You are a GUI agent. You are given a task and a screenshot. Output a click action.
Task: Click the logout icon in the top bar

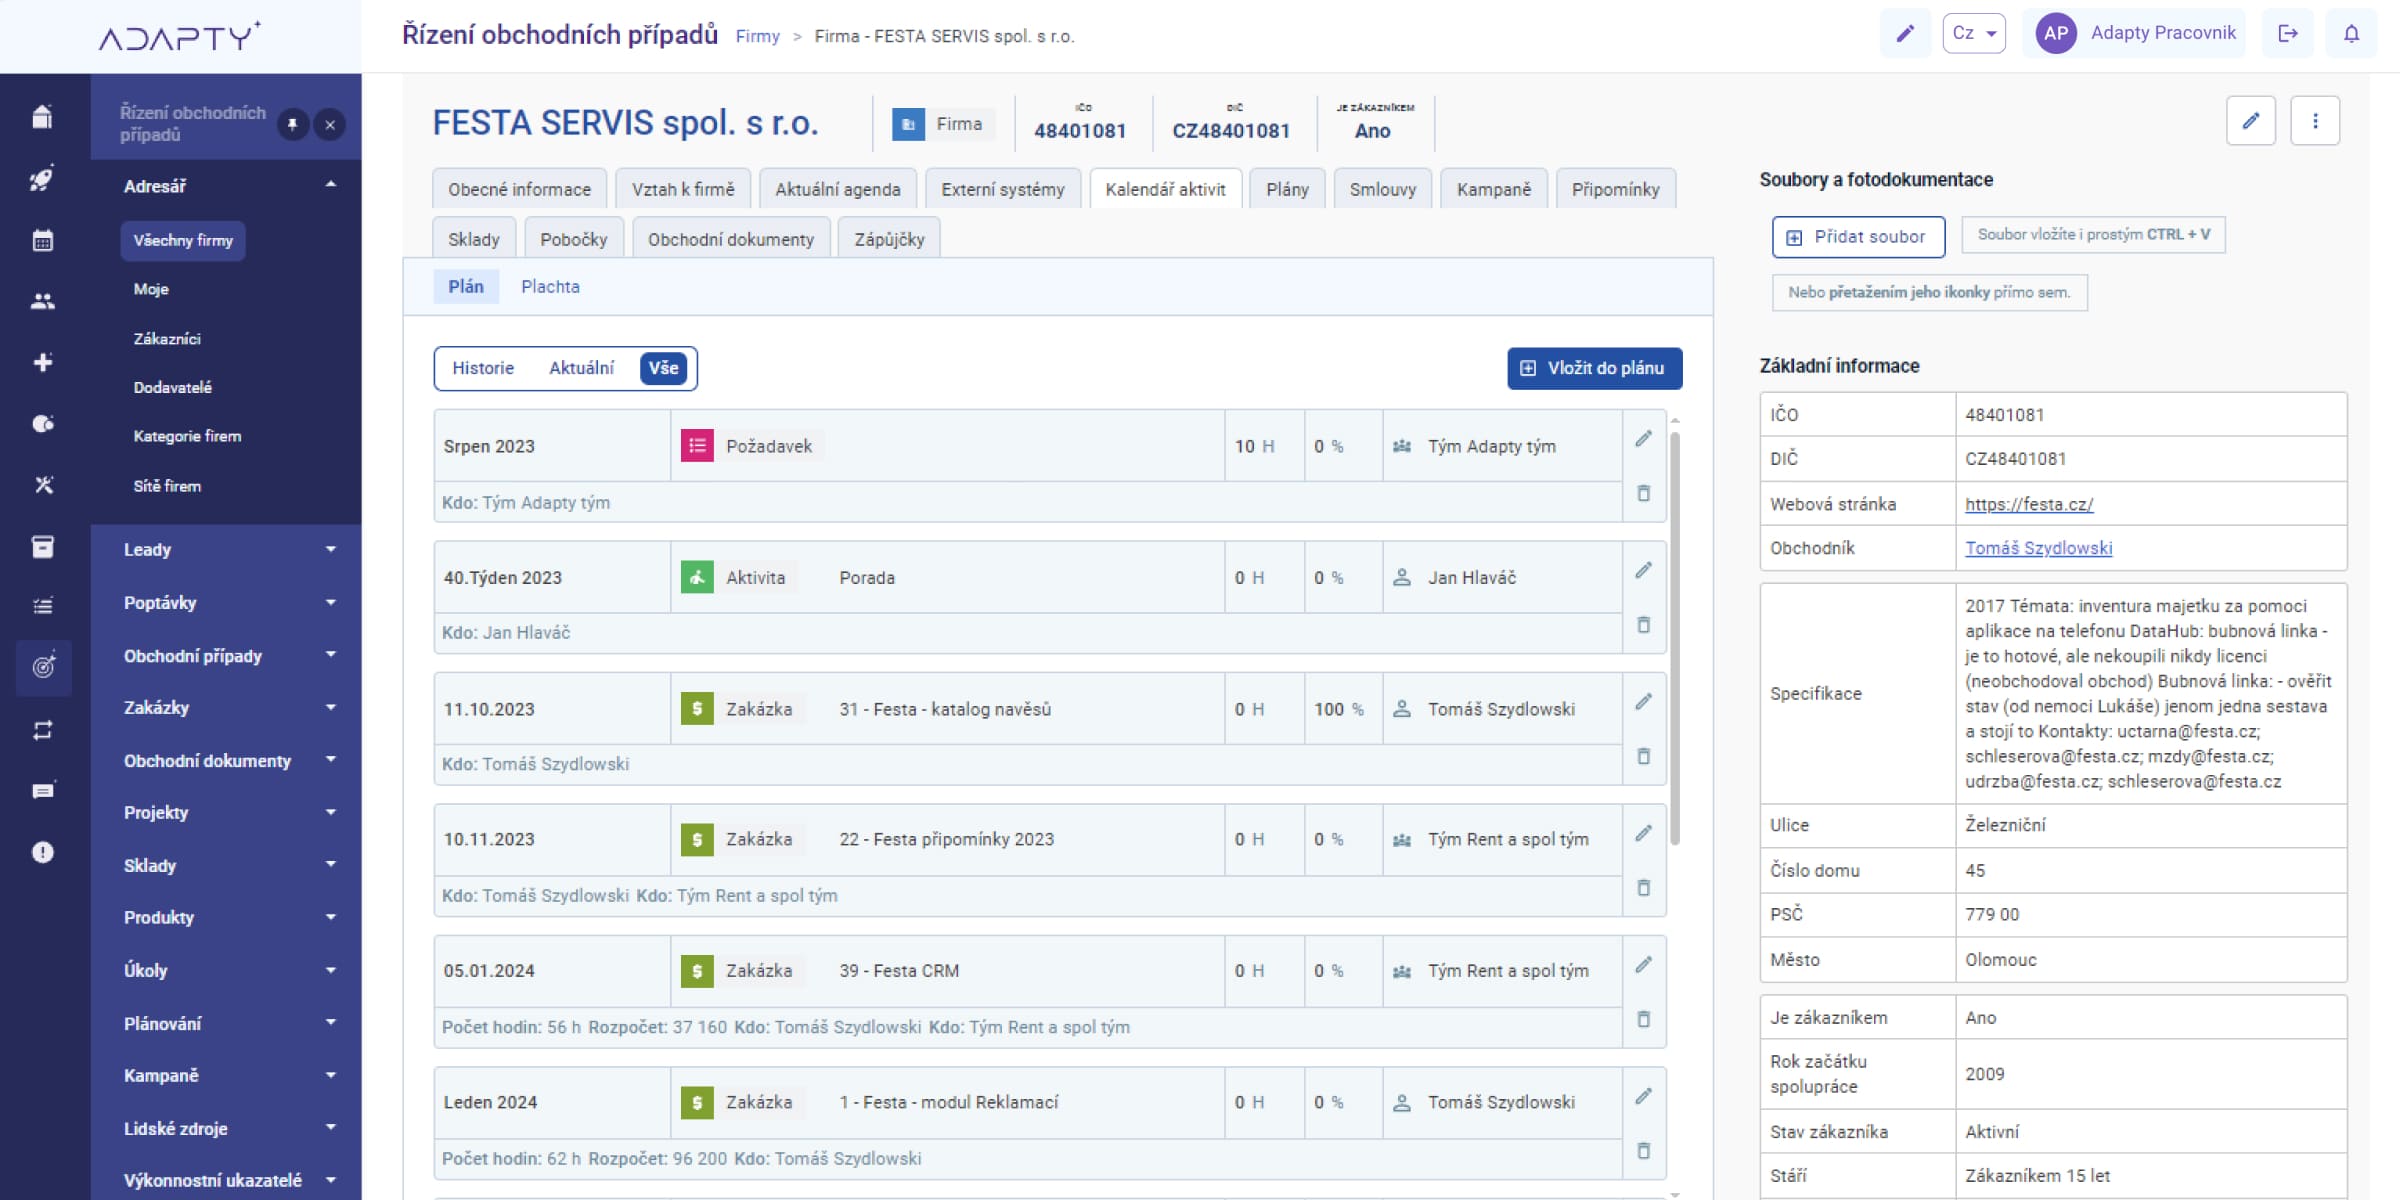point(2288,33)
